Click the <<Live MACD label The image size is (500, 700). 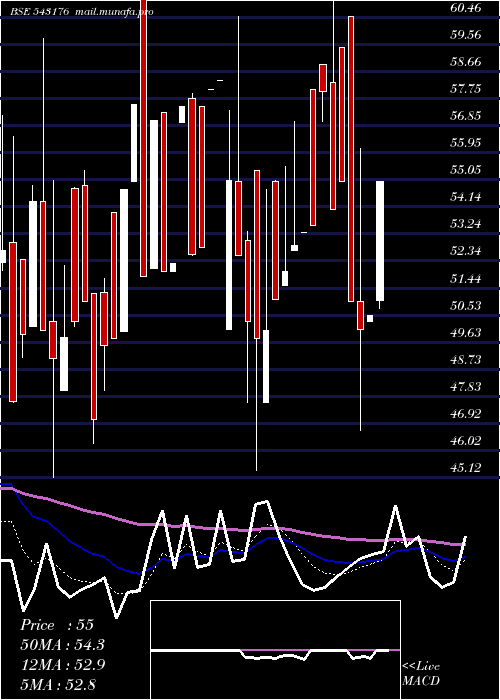pos(421,673)
